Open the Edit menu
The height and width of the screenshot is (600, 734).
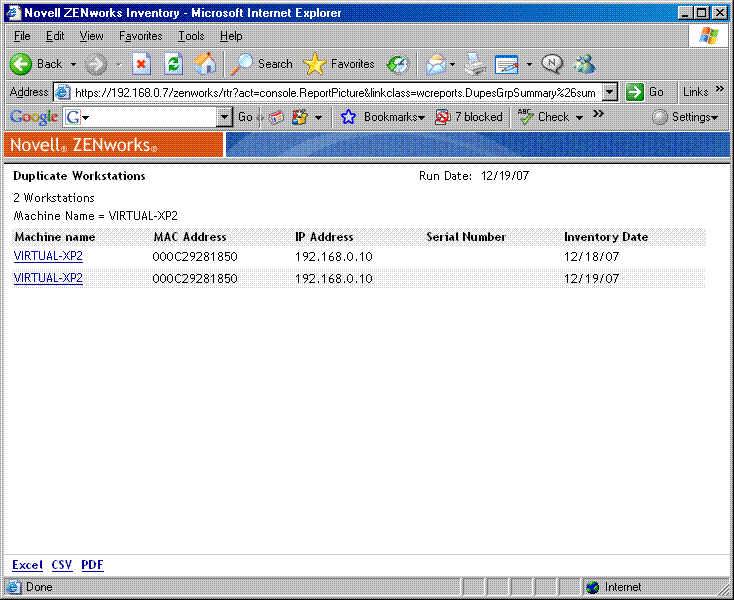55,36
